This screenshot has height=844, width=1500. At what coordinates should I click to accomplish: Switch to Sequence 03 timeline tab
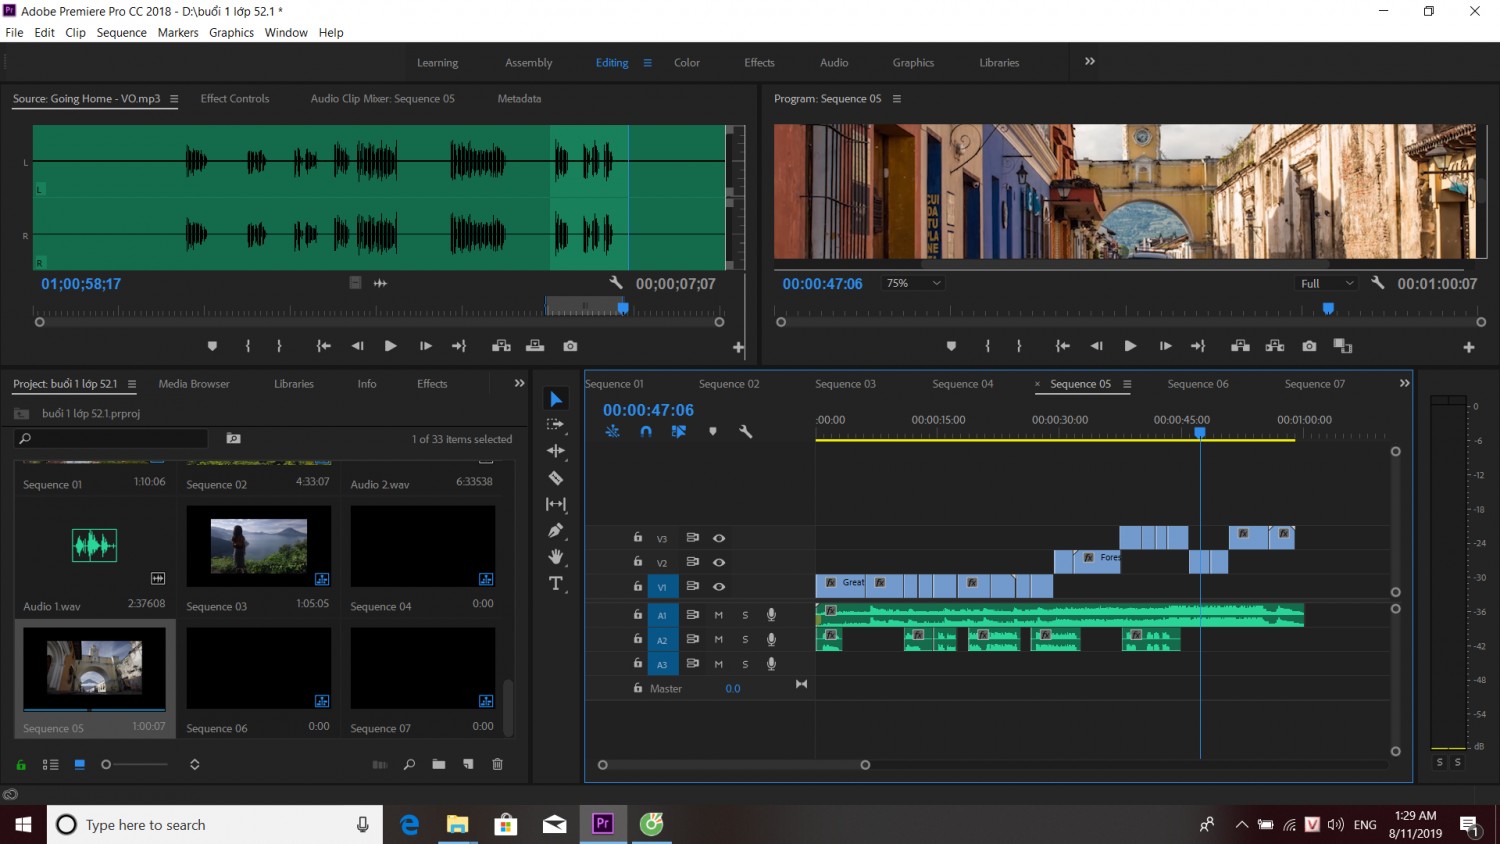point(845,384)
